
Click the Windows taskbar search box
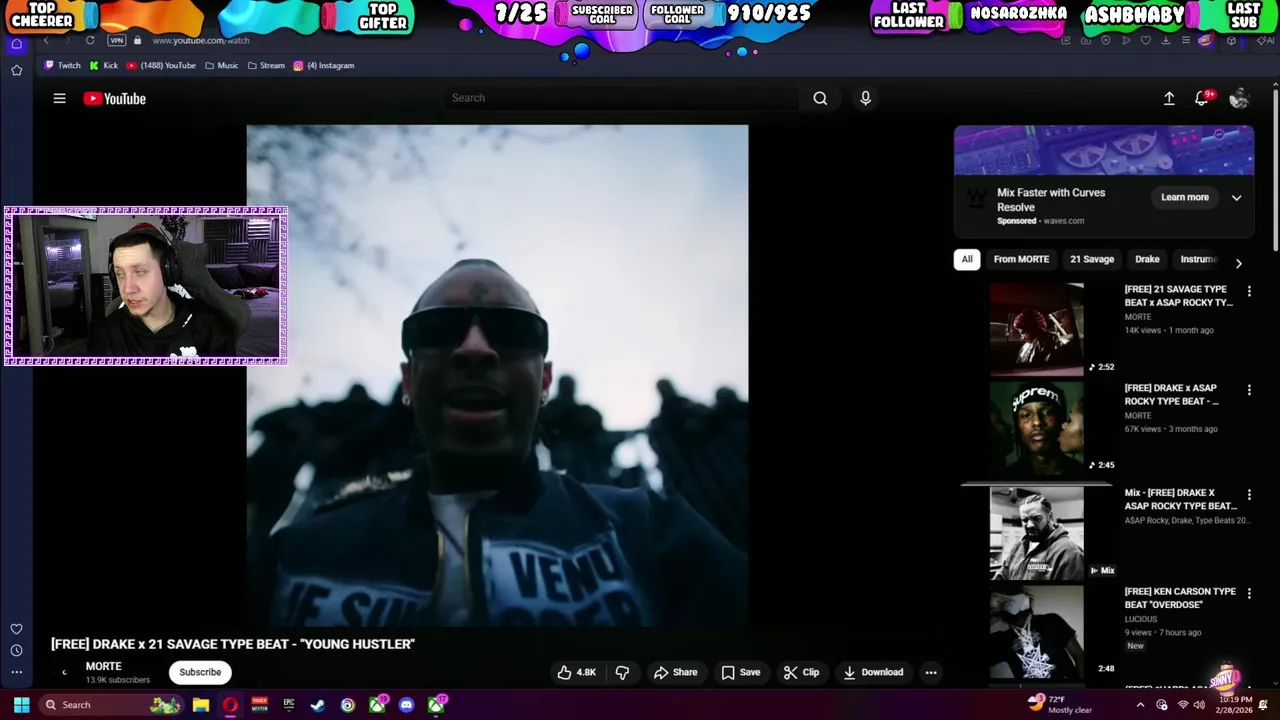point(112,705)
